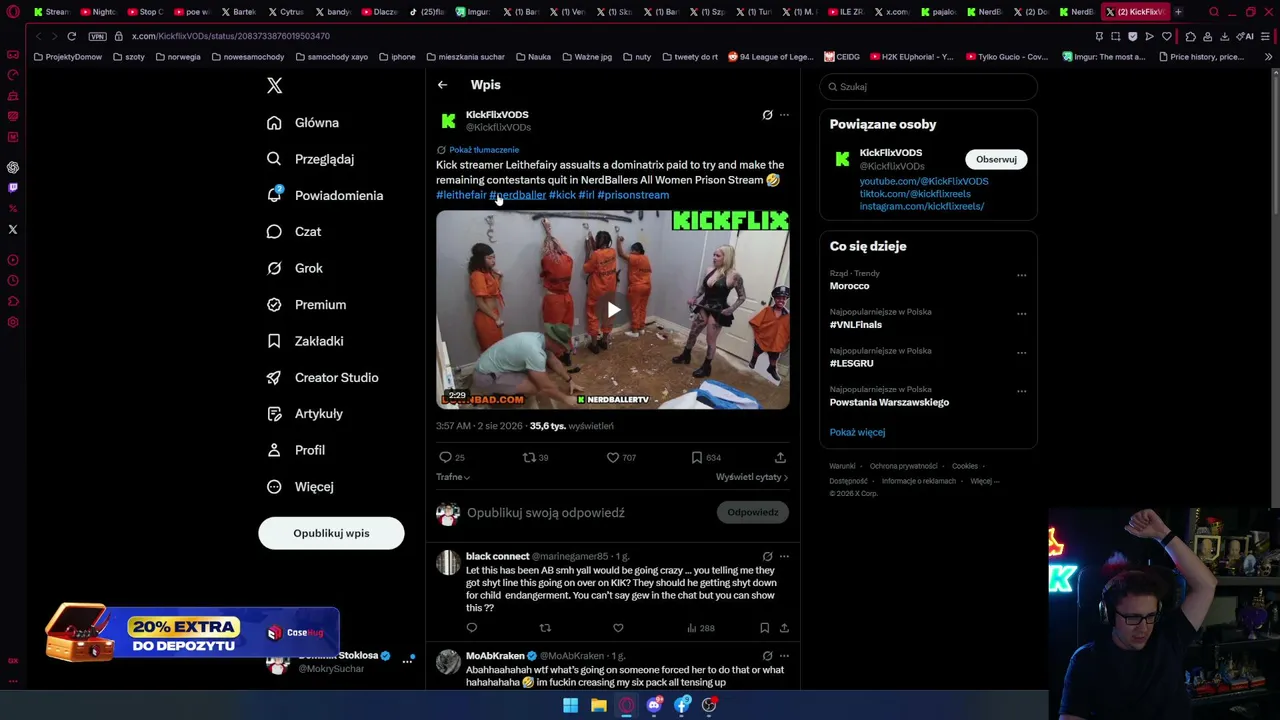Like the KickFlixVODS post (707 likes)
The height and width of the screenshot is (720, 1280).
coord(613,457)
